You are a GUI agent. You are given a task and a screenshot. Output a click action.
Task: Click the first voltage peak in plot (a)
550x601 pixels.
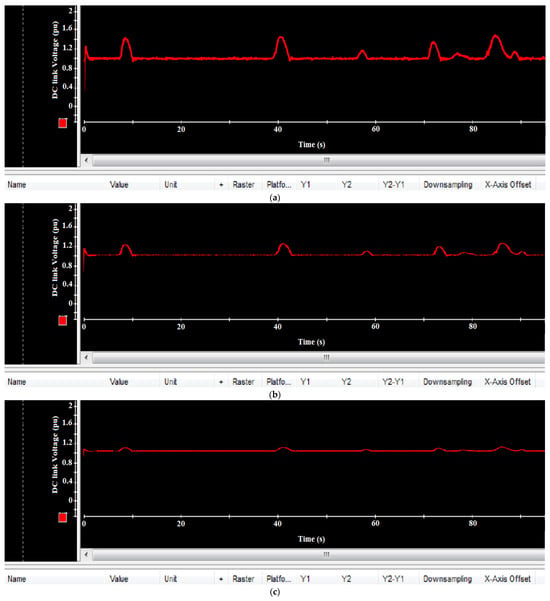click(125, 39)
